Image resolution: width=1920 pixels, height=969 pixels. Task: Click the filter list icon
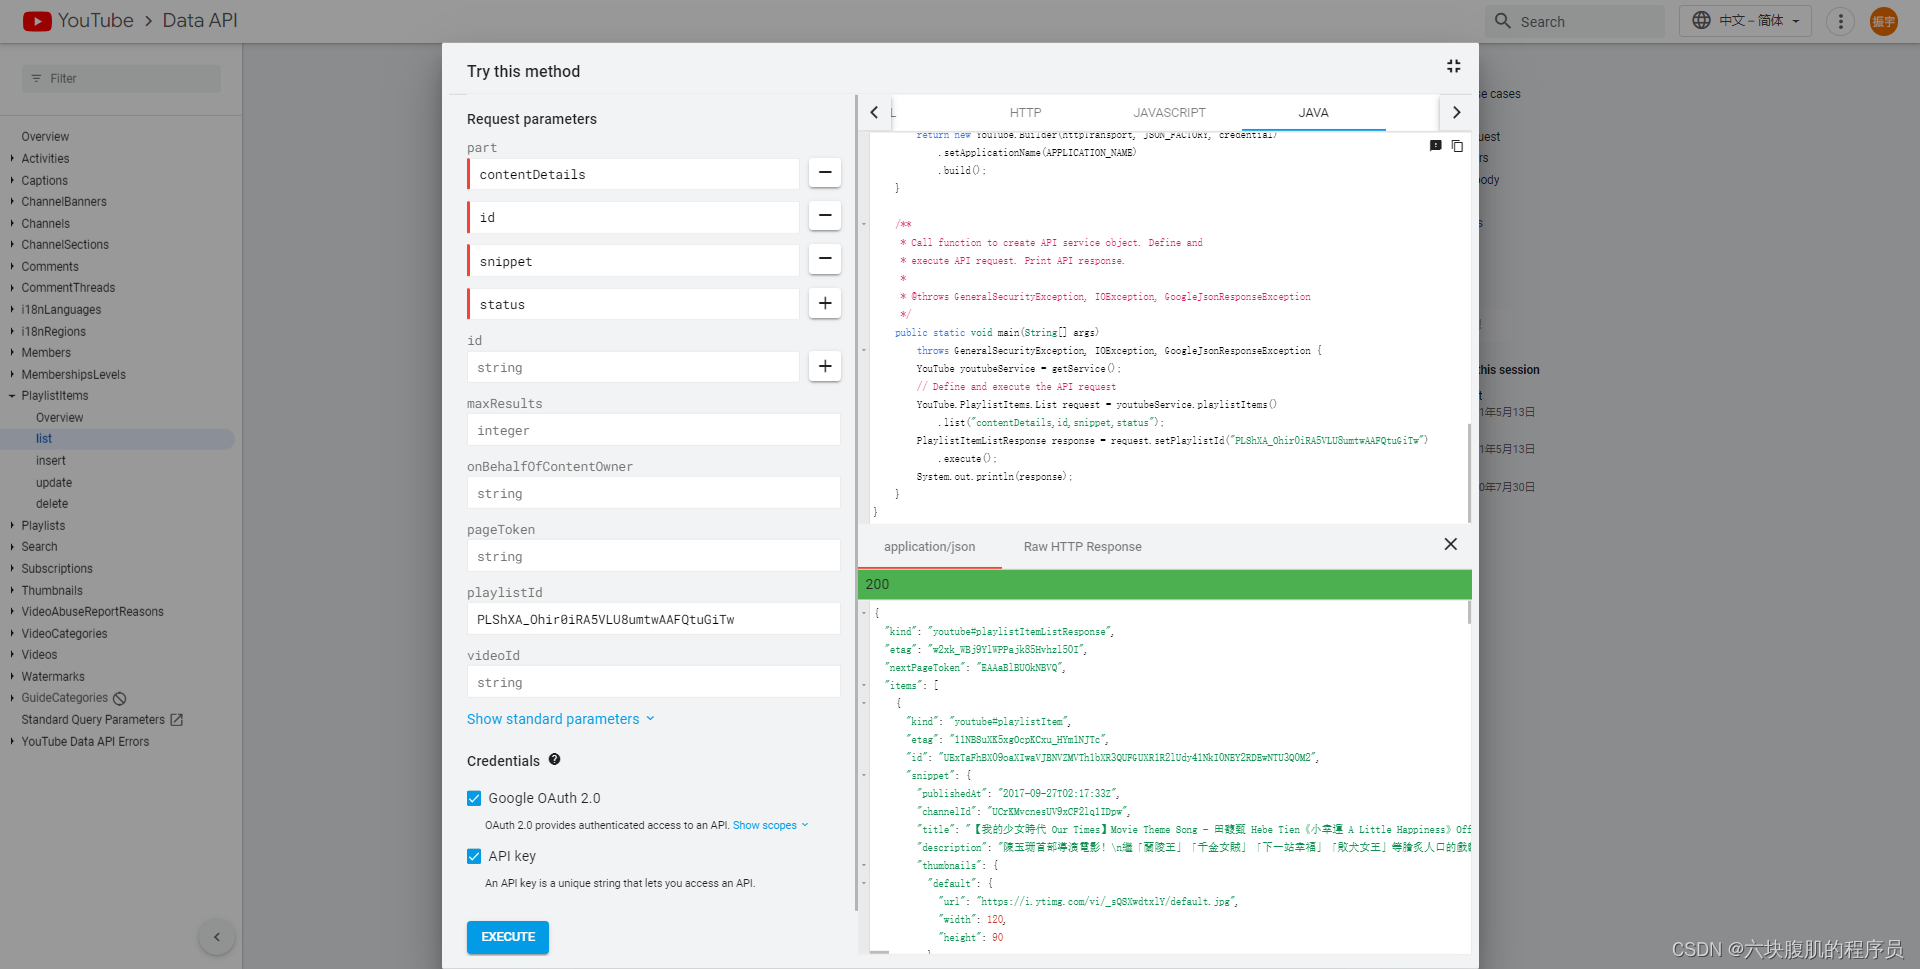pyautogui.click(x=37, y=78)
